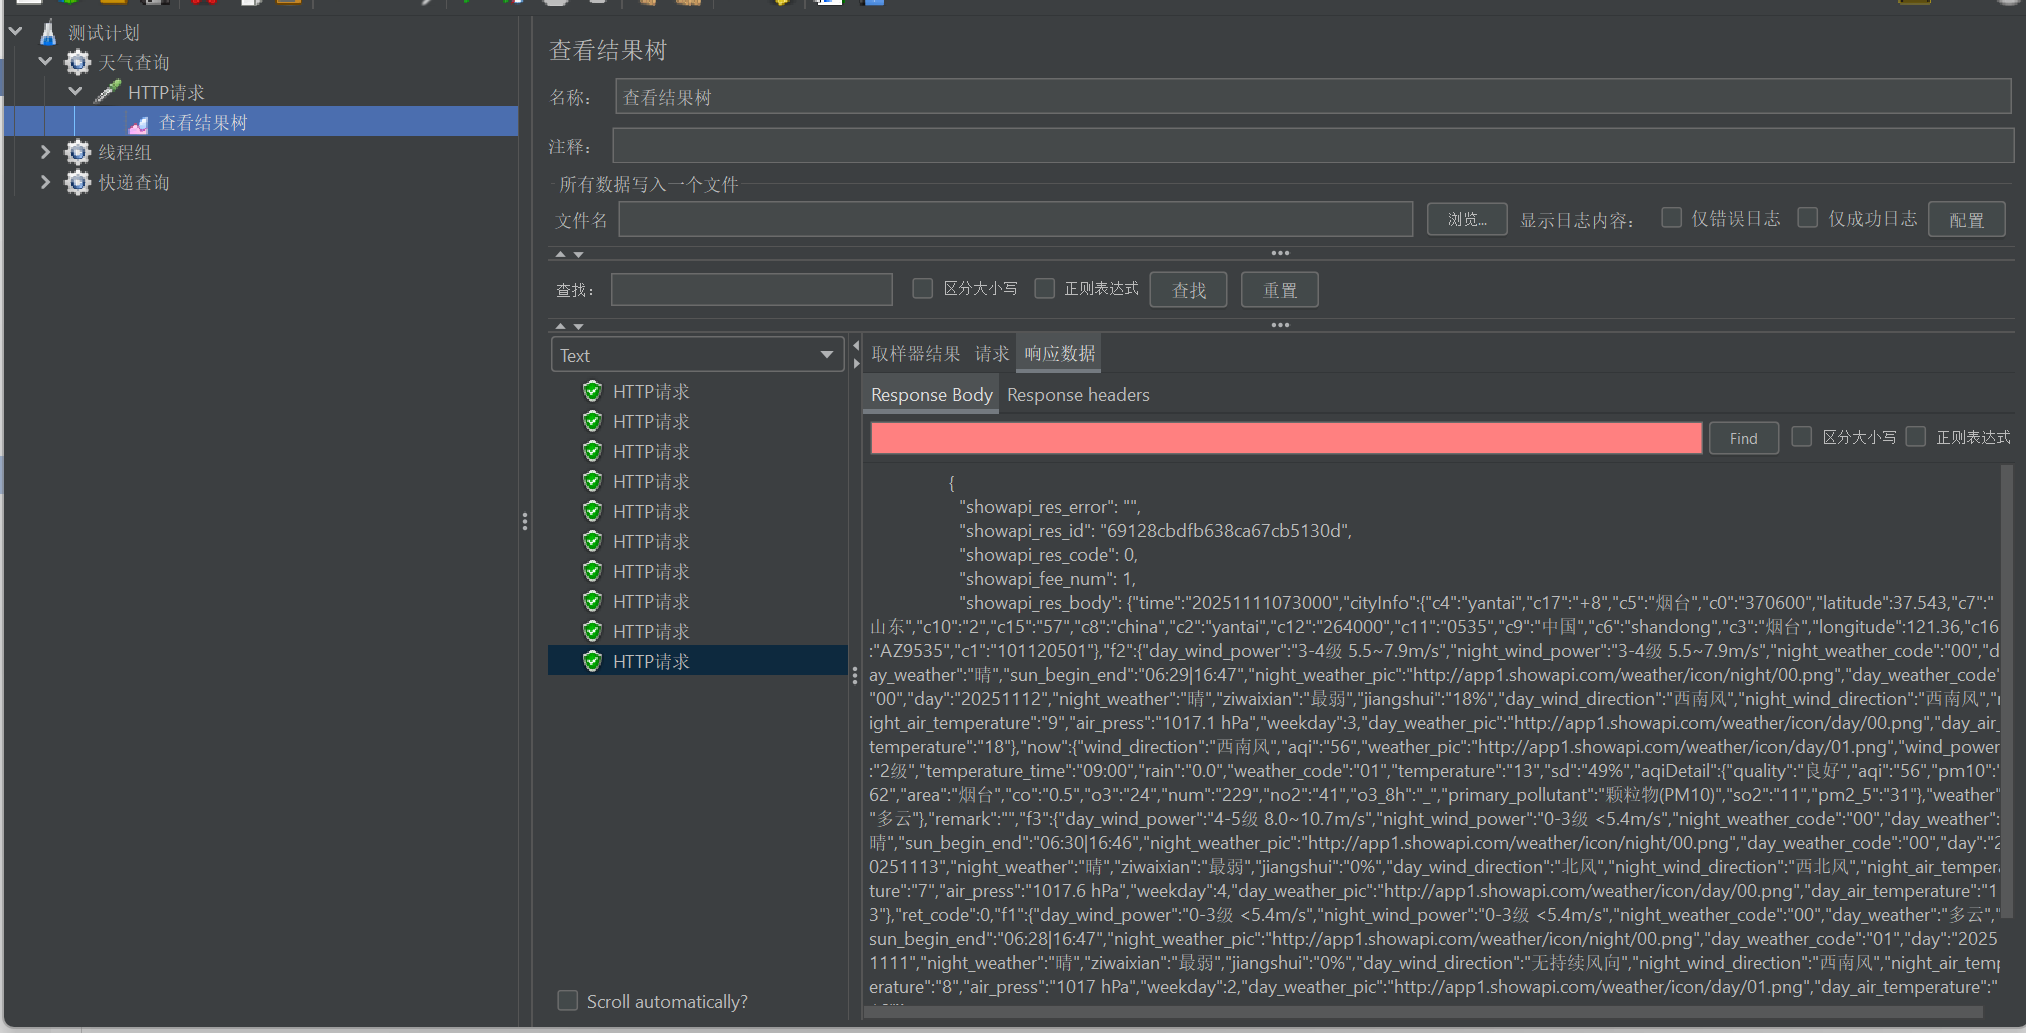This screenshot has height=1033, width=2026.
Task: Click the 查看结果树 listener icon in the tree
Action: [138, 123]
